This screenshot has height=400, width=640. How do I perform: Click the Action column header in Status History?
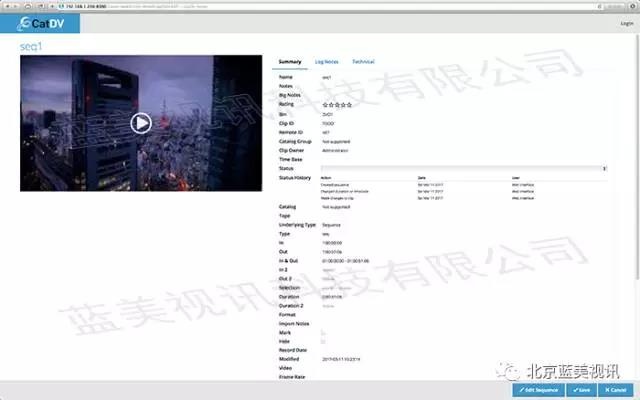(x=326, y=178)
